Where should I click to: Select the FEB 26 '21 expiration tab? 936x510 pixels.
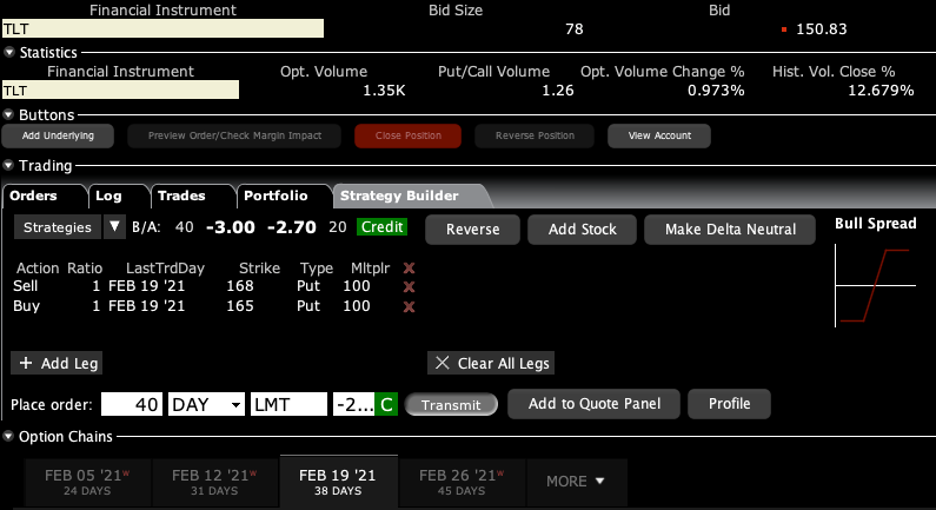pyautogui.click(x=460, y=481)
